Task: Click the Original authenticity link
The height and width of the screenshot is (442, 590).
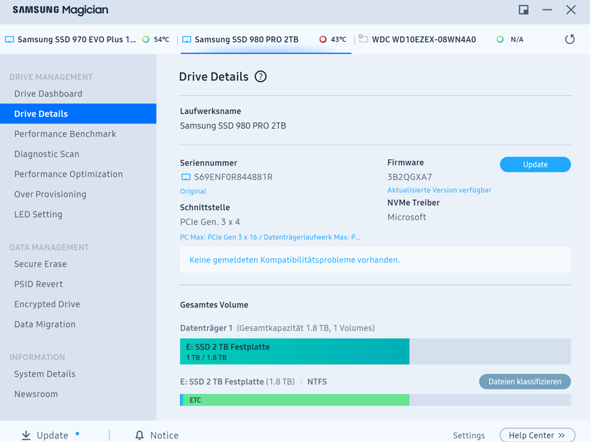Action: coord(193,191)
